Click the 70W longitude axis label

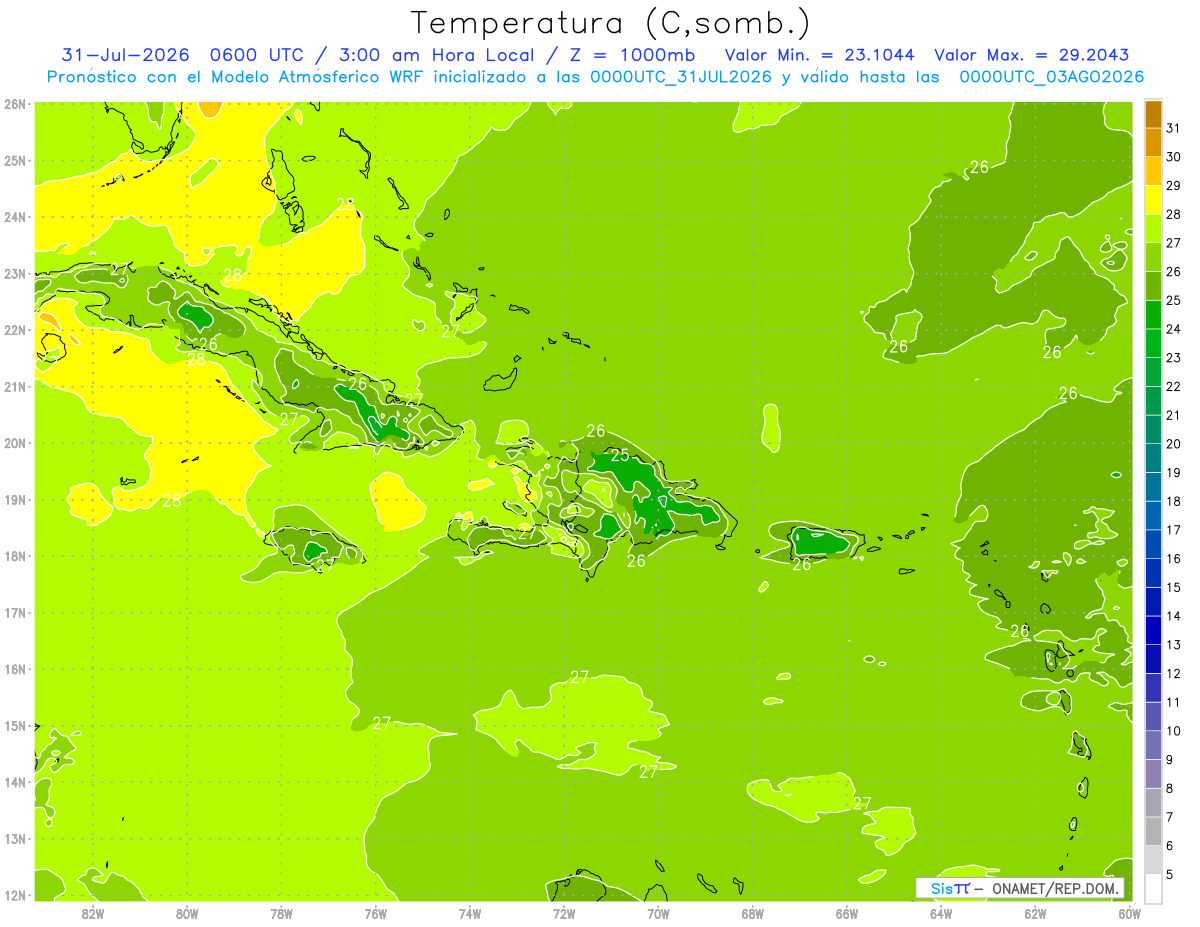658,913
